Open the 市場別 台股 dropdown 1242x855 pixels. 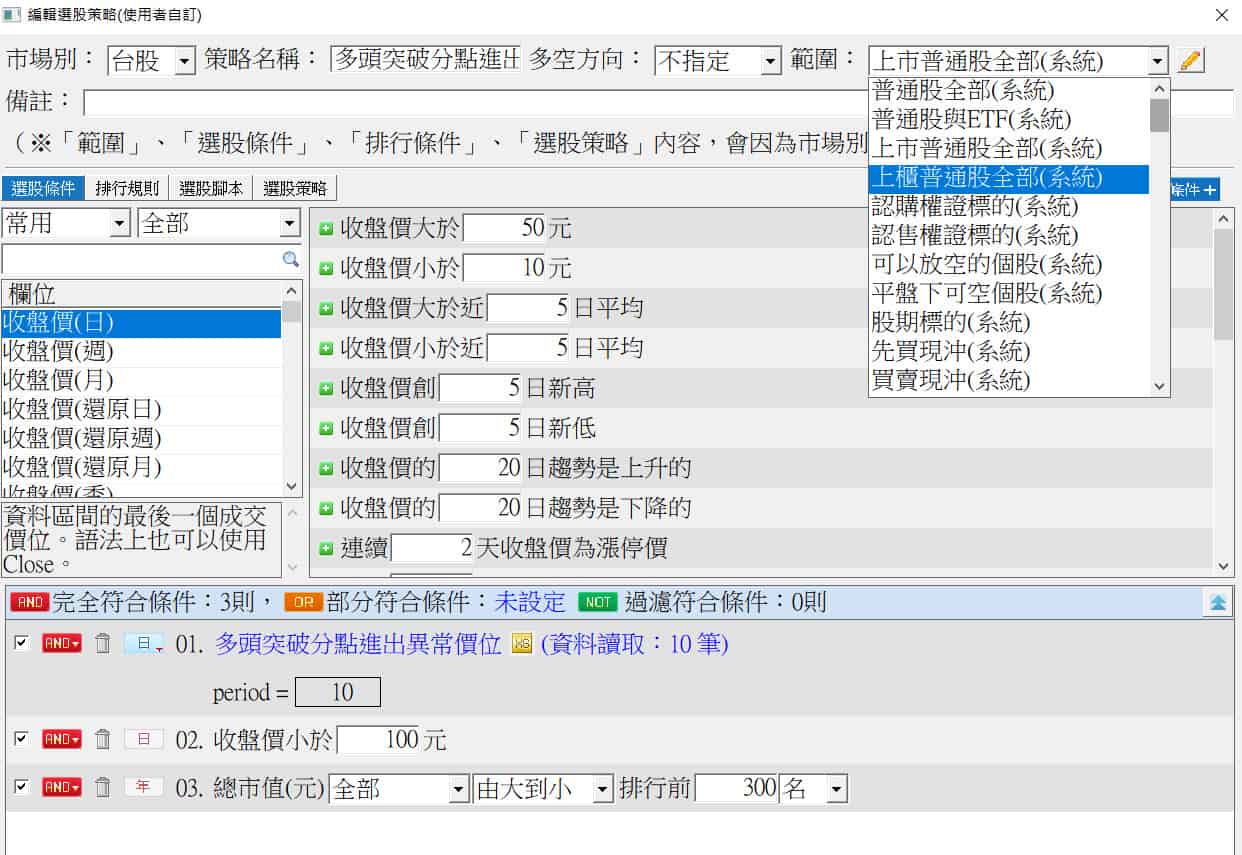tap(184, 61)
